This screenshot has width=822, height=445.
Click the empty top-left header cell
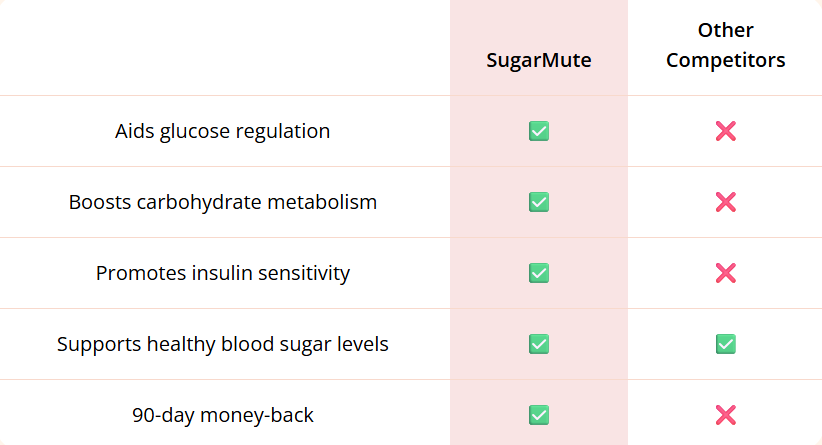[222, 48]
